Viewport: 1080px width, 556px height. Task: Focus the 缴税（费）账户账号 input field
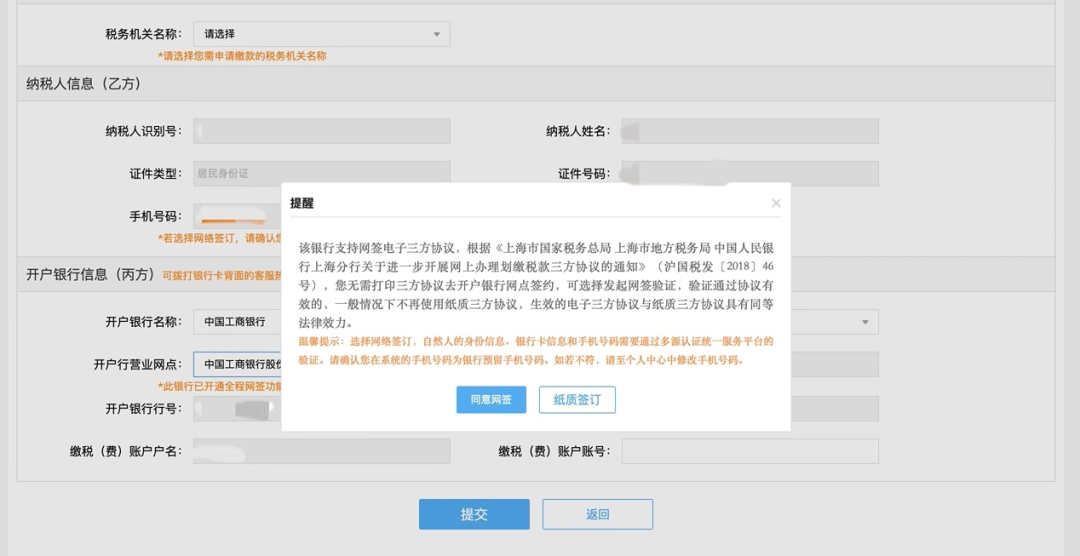750,451
